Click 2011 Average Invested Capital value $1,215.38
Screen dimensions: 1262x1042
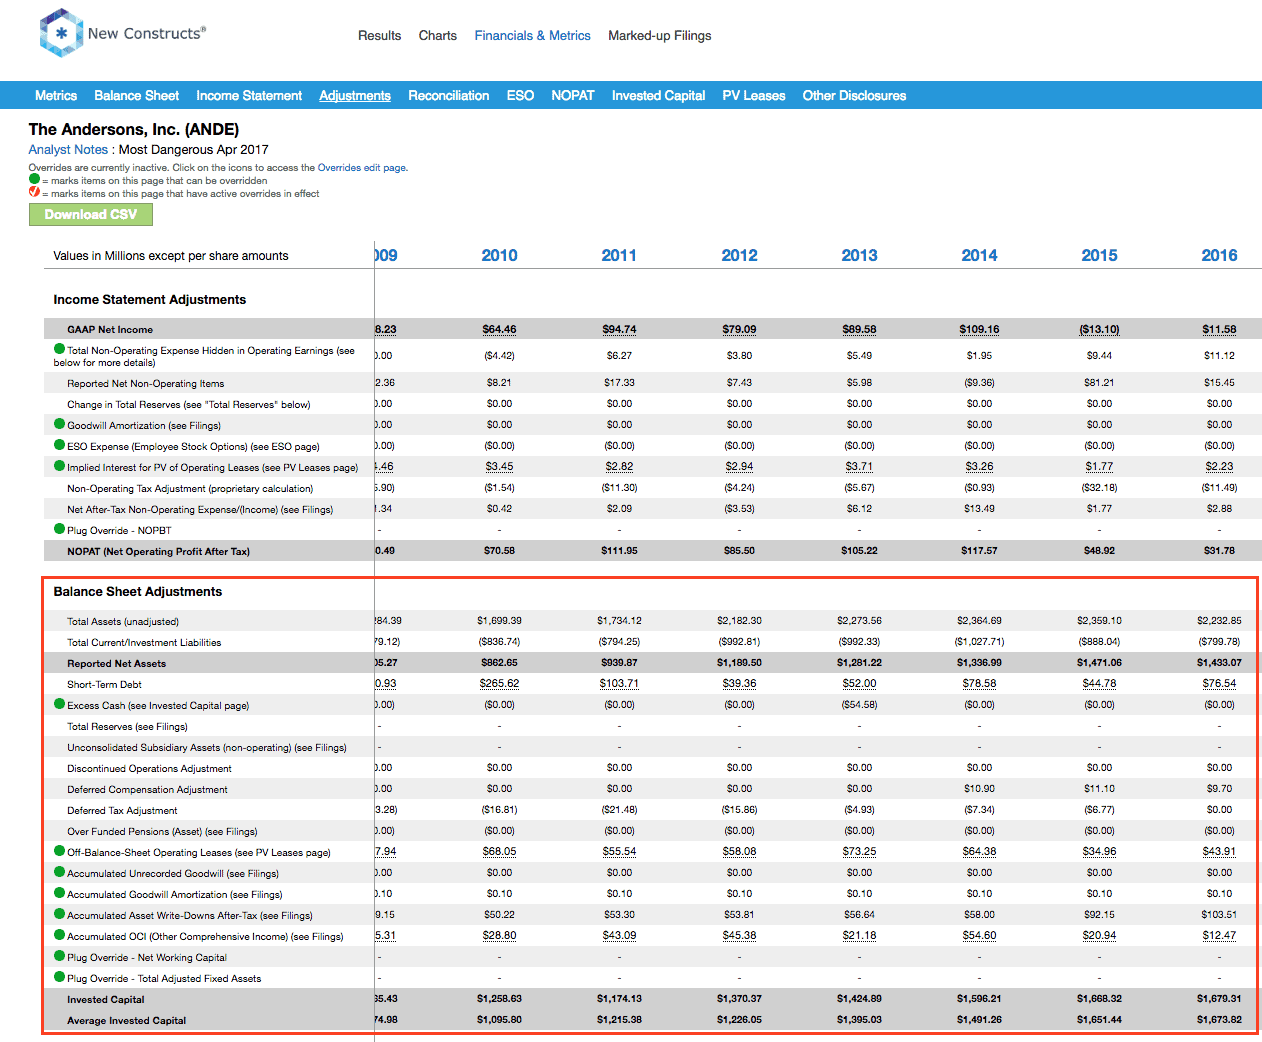[x=620, y=1020]
